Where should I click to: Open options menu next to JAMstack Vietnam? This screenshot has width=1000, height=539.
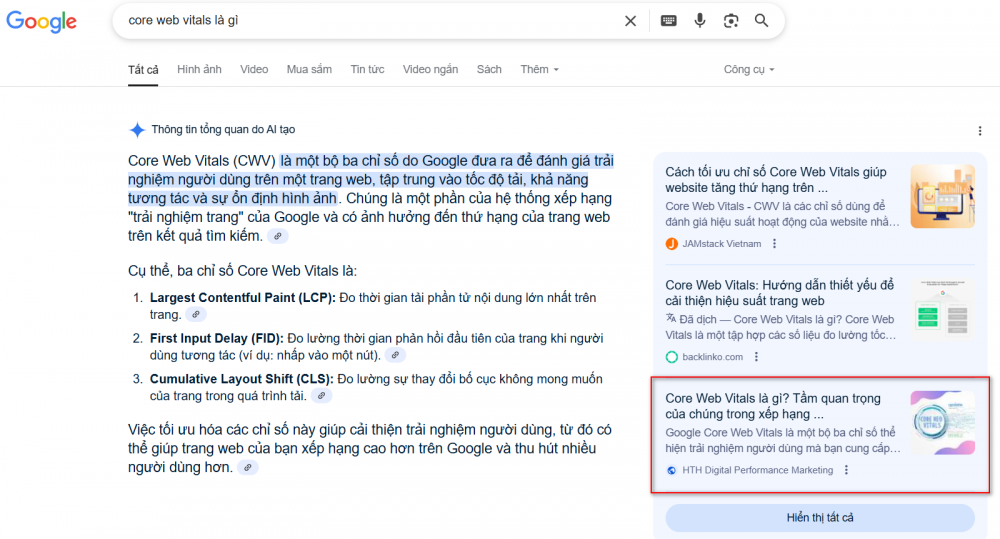tap(774, 244)
